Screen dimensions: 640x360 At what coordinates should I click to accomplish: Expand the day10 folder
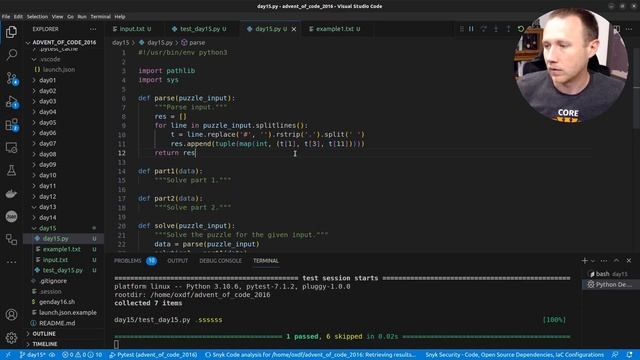pos(47,175)
